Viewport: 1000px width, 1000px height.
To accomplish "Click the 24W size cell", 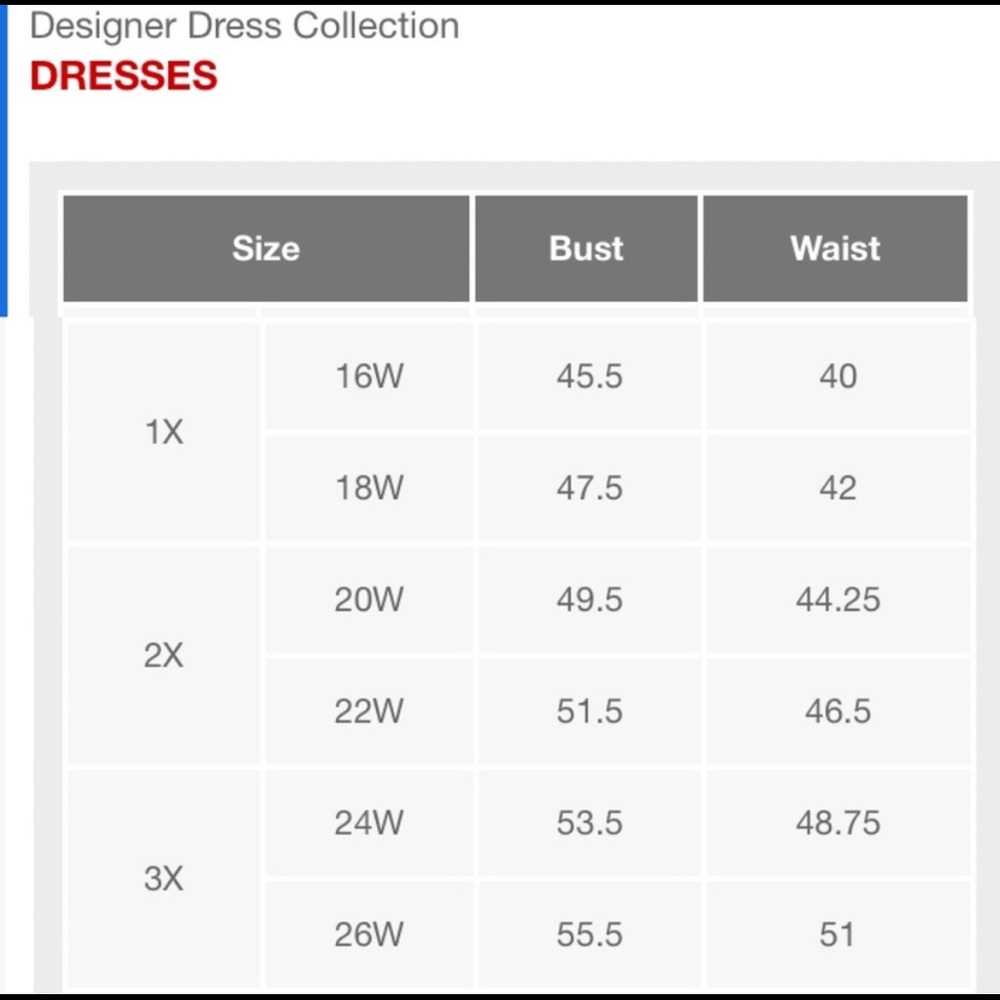I will (369, 823).
